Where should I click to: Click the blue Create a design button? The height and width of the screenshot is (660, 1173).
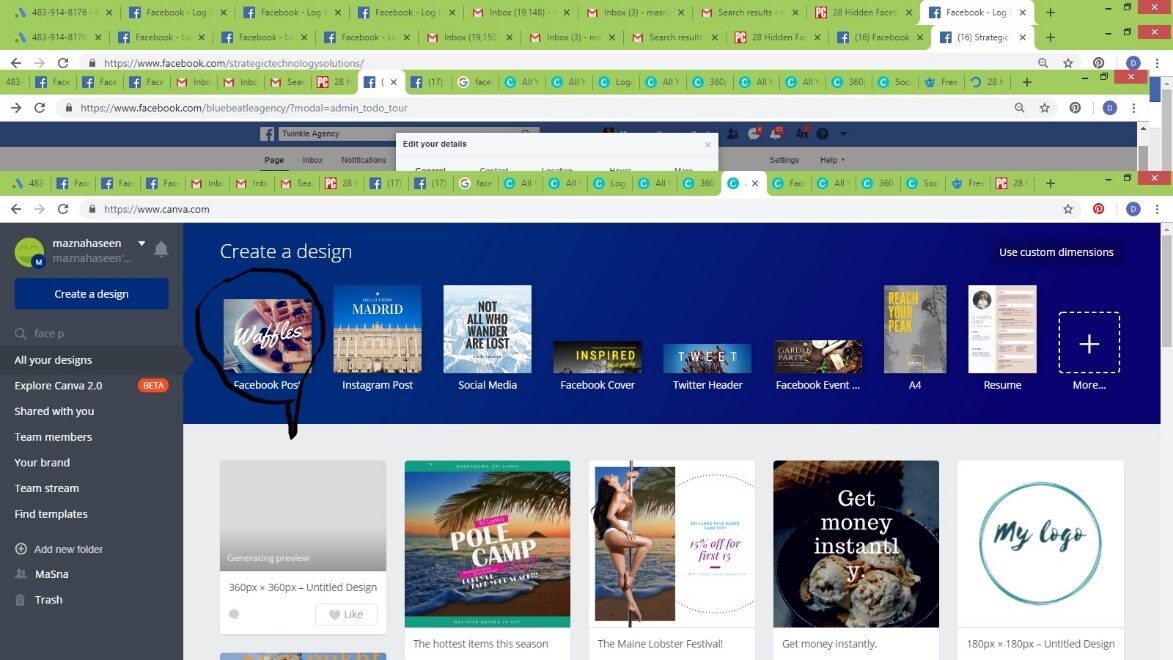[x=91, y=294]
